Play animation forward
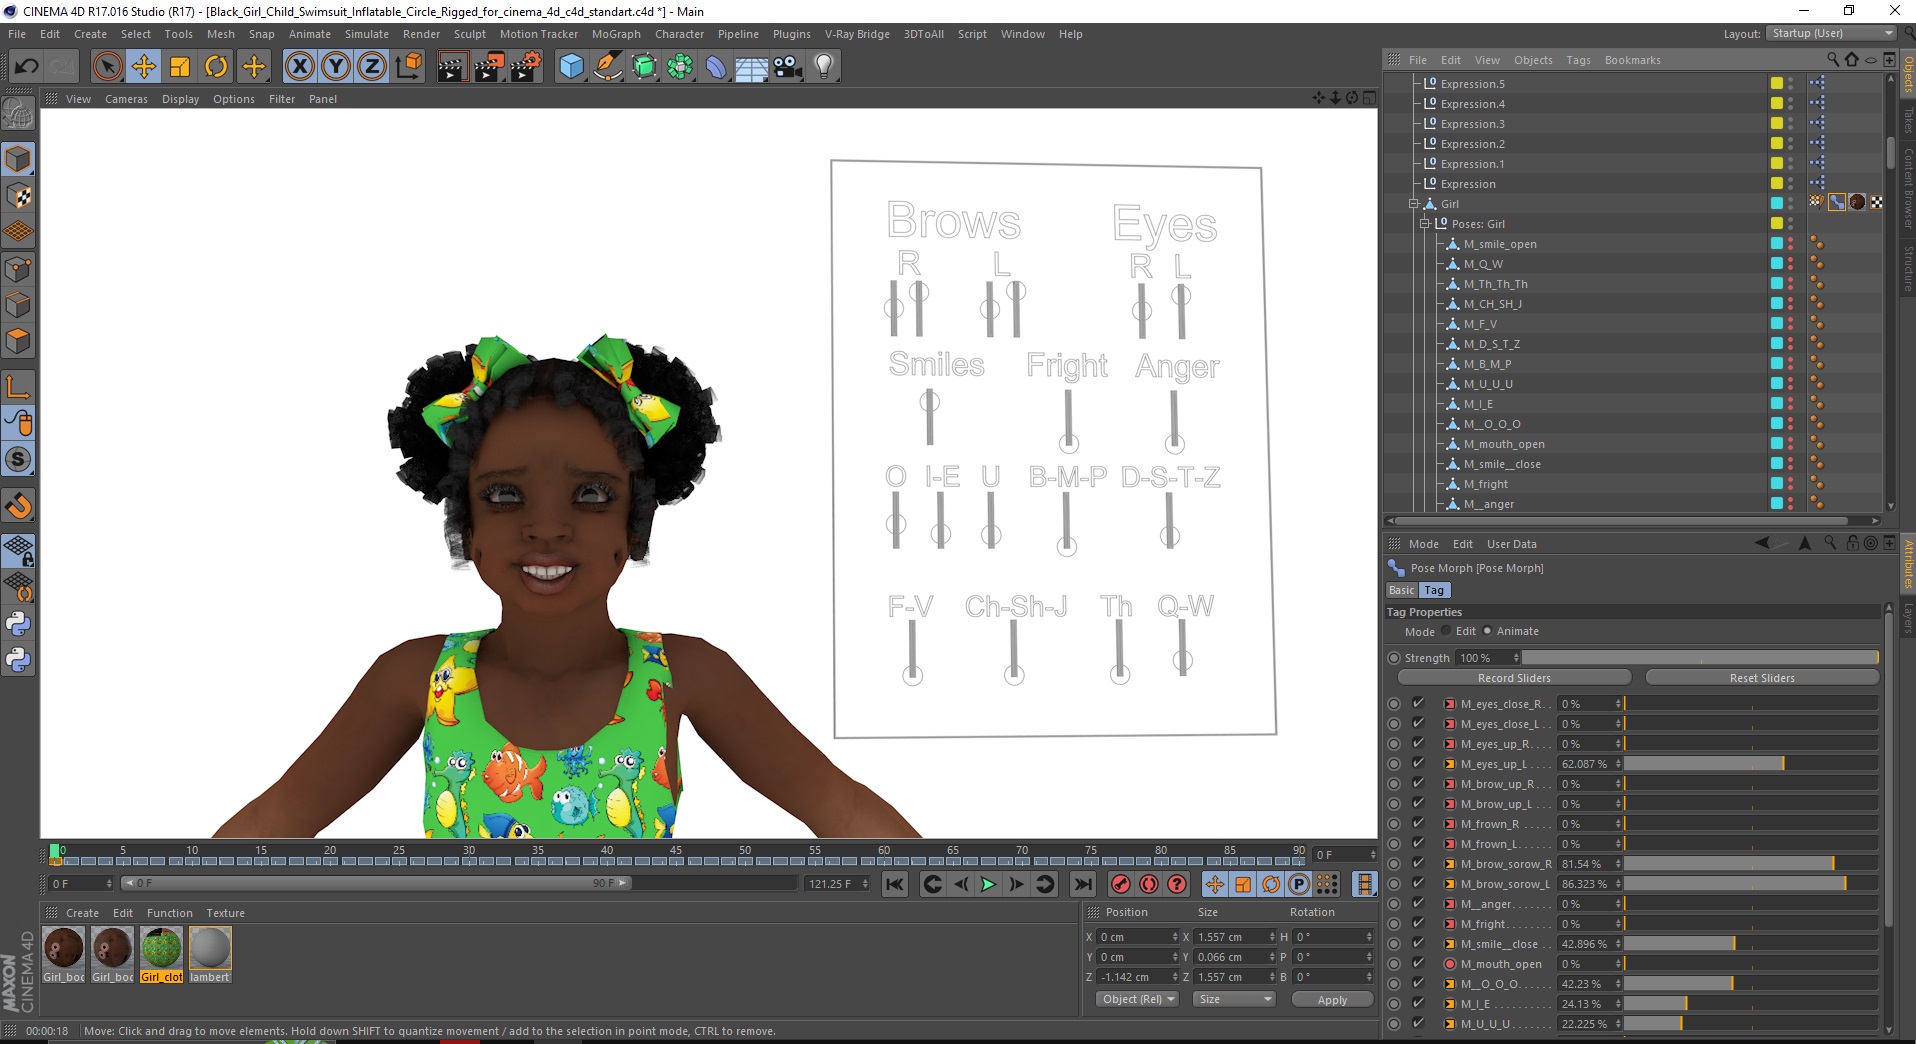 [988, 884]
